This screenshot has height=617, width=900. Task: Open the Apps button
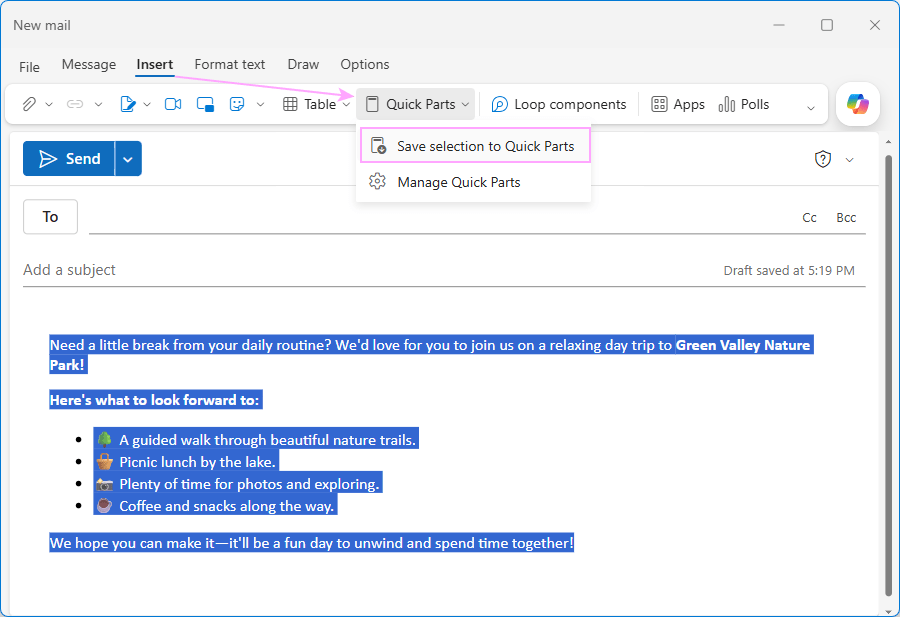tap(677, 104)
